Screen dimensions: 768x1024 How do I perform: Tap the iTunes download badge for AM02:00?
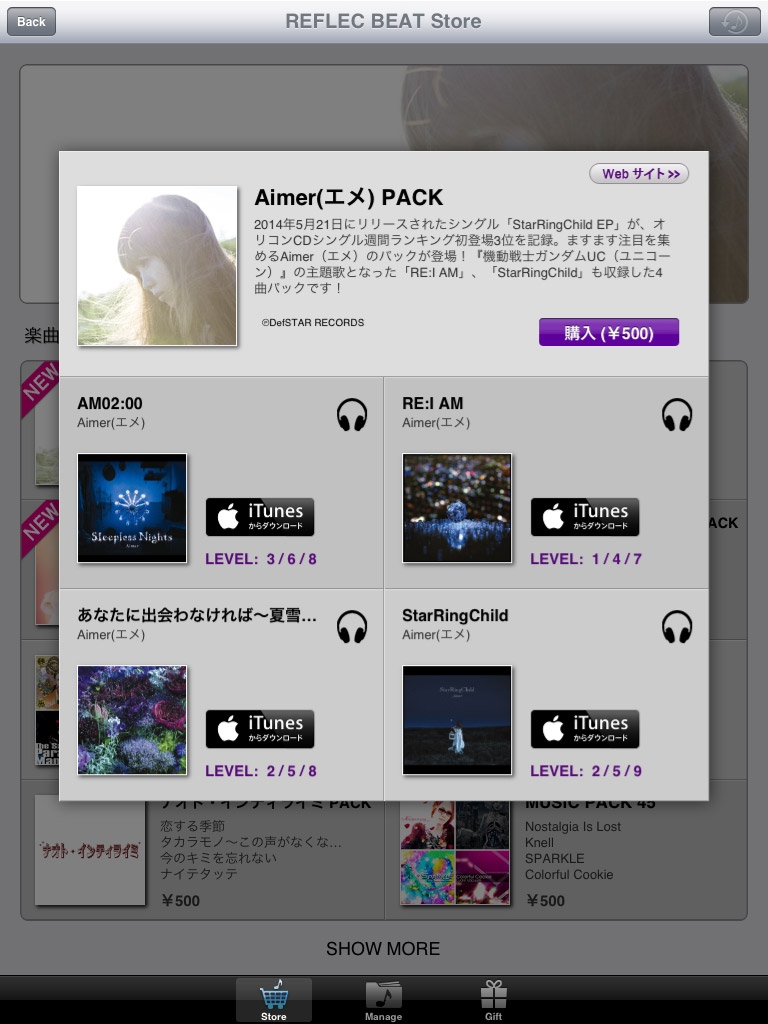click(260, 517)
